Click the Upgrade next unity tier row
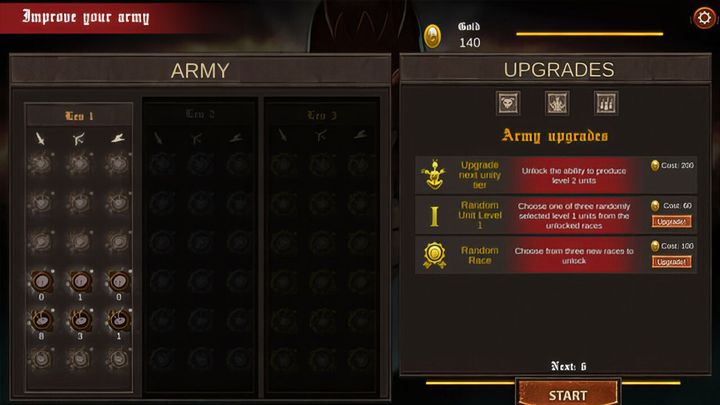 click(556, 175)
